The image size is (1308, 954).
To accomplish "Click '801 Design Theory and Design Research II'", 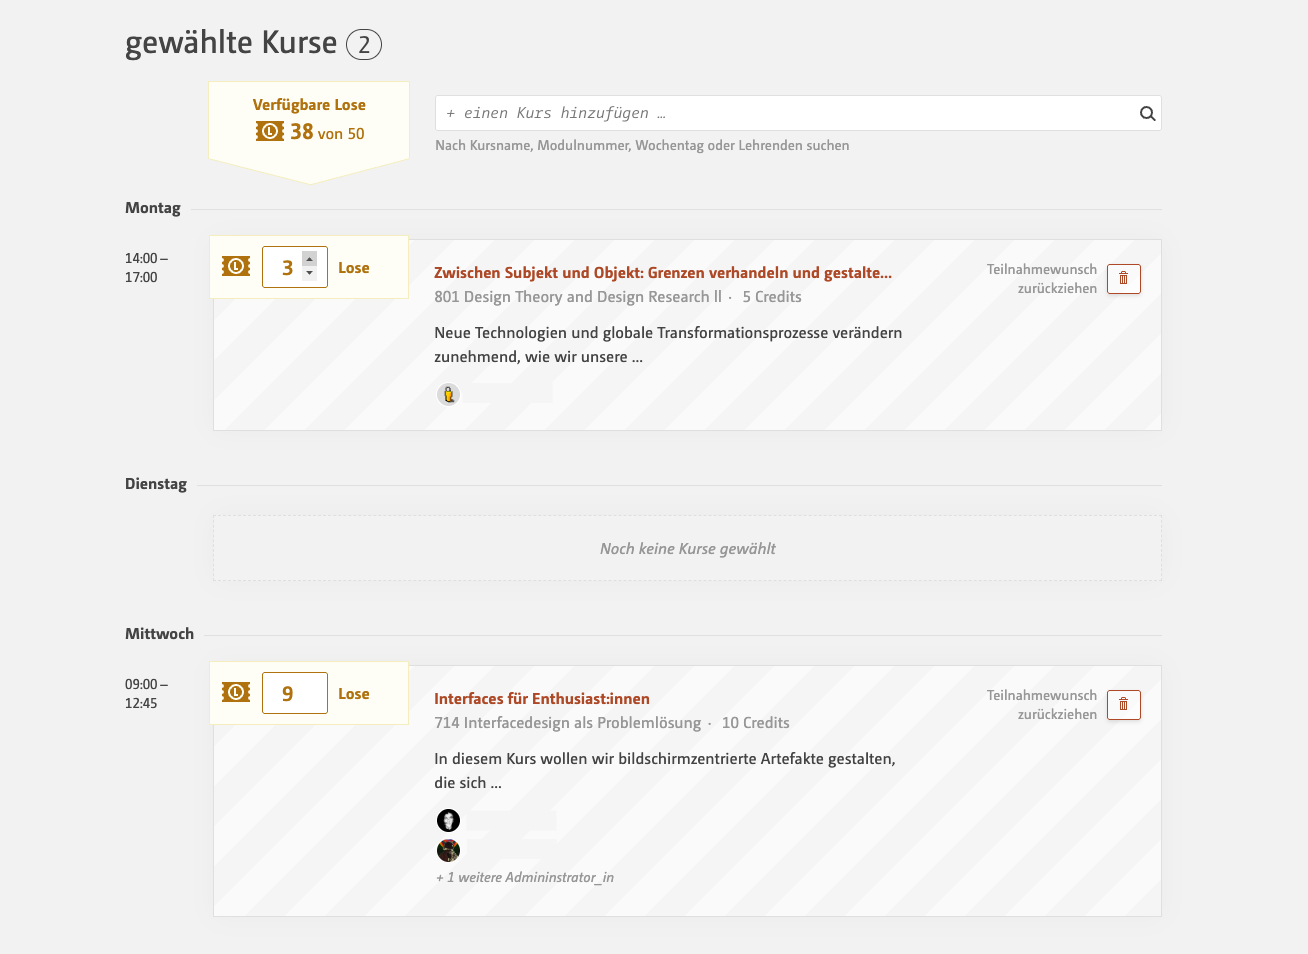I will point(578,296).
